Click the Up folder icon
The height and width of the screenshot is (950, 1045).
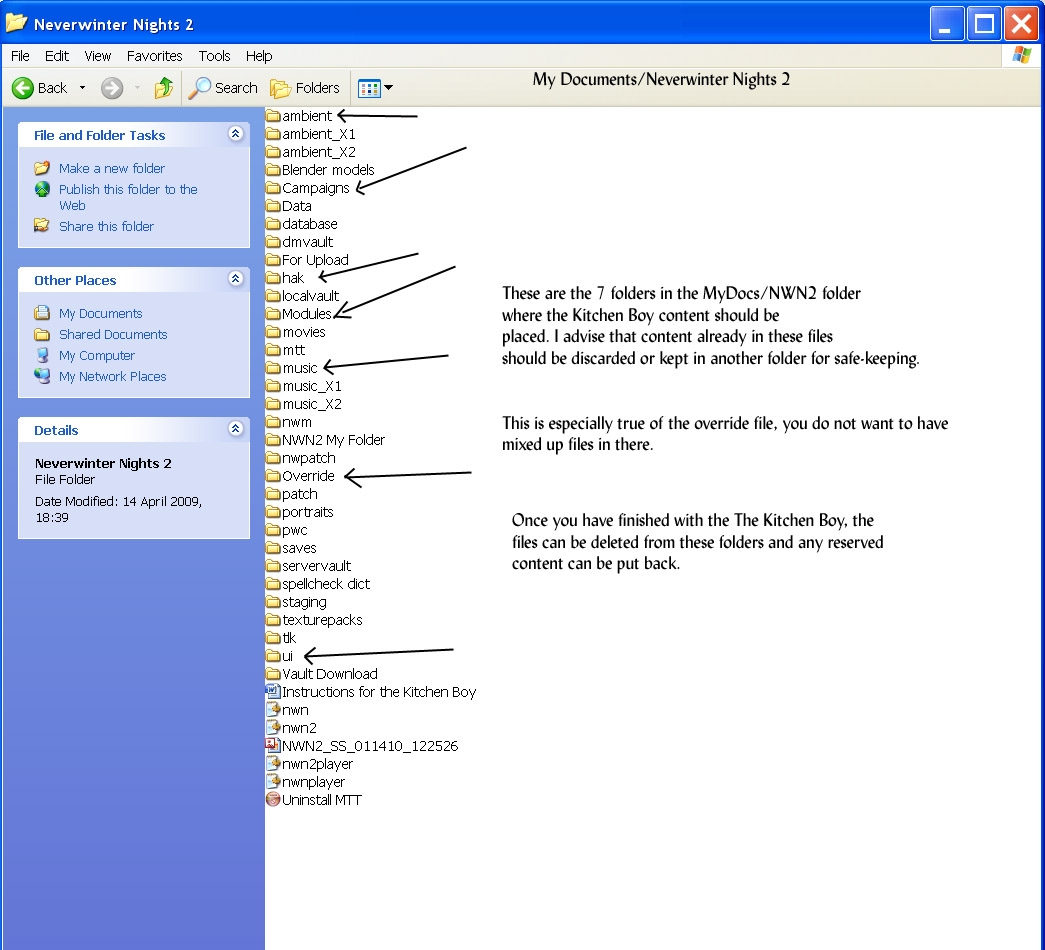click(164, 88)
